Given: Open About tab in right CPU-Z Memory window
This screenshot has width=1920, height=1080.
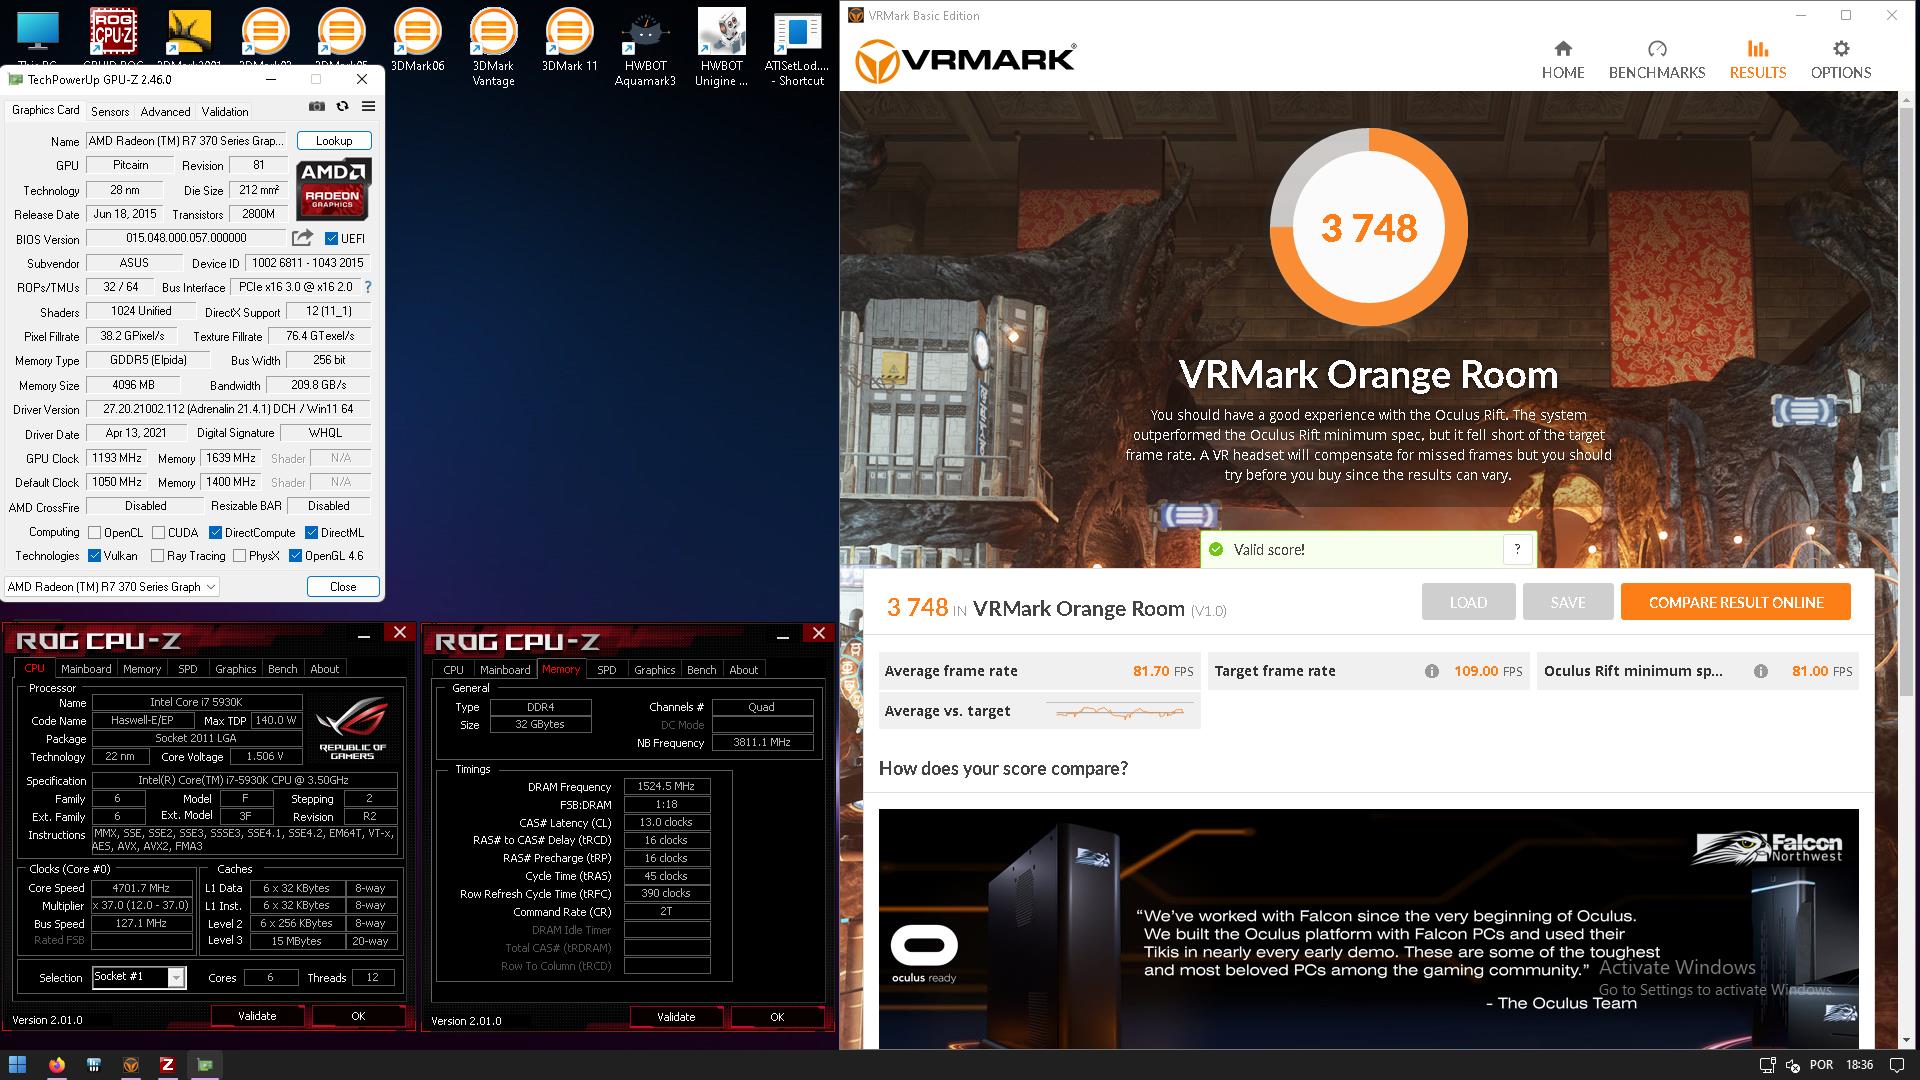Looking at the screenshot, I should coord(743,670).
